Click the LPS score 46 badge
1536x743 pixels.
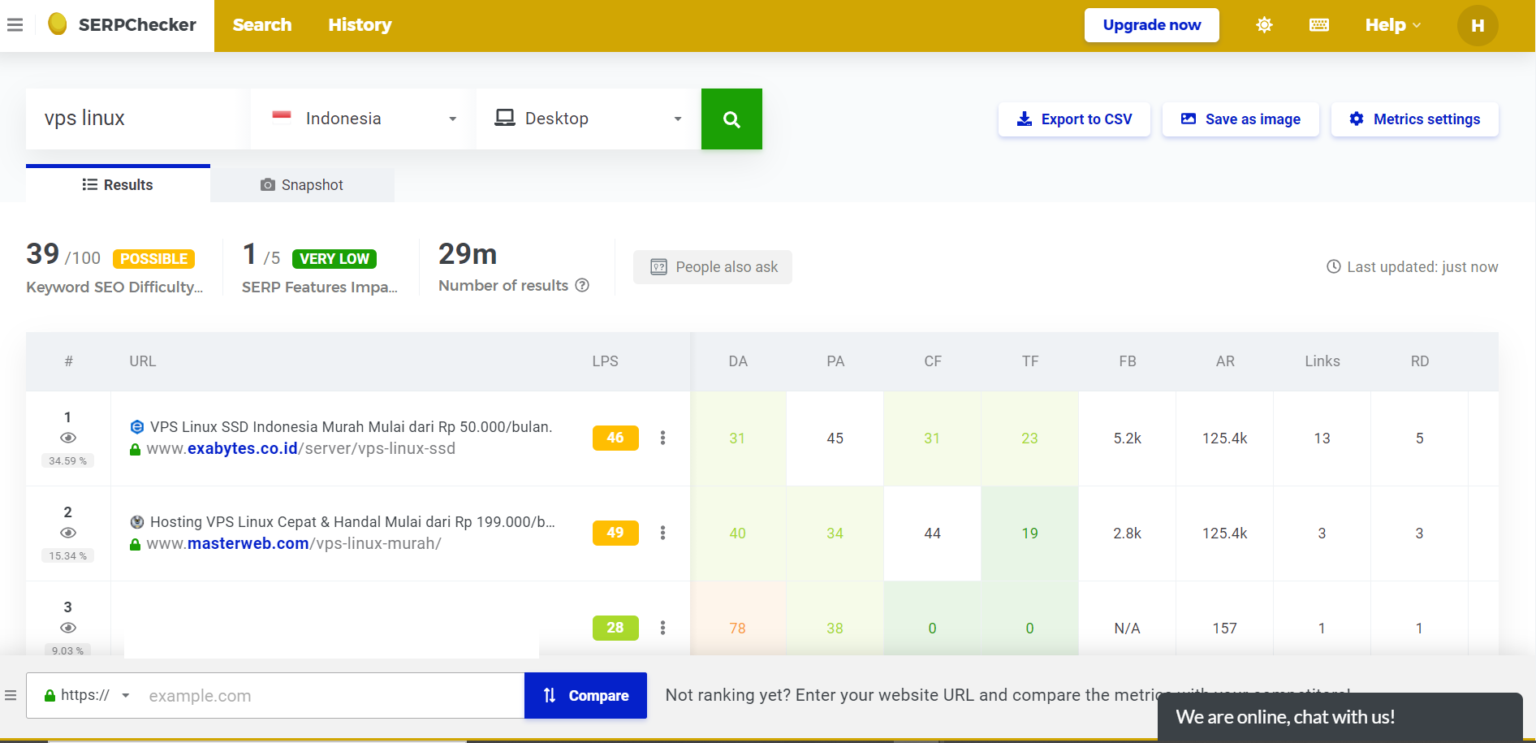point(615,438)
